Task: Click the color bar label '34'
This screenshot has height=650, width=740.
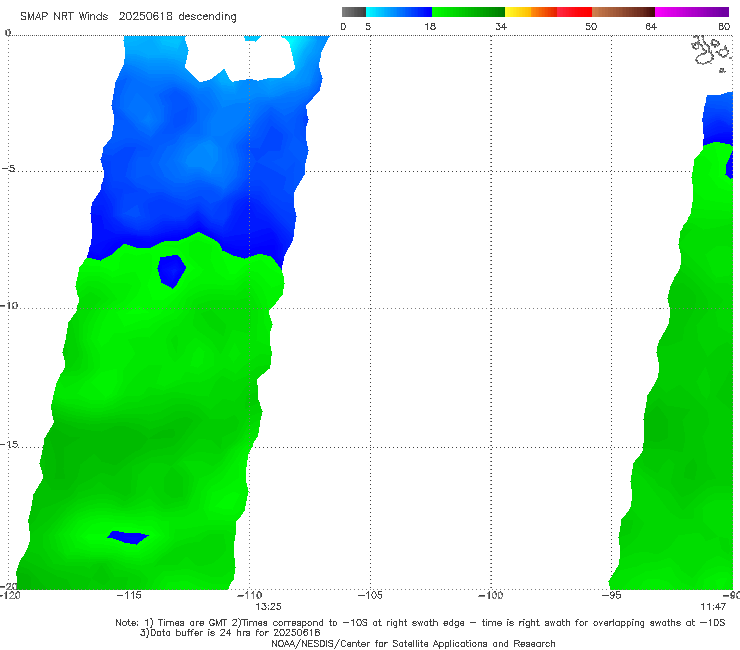Action: coord(501,27)
